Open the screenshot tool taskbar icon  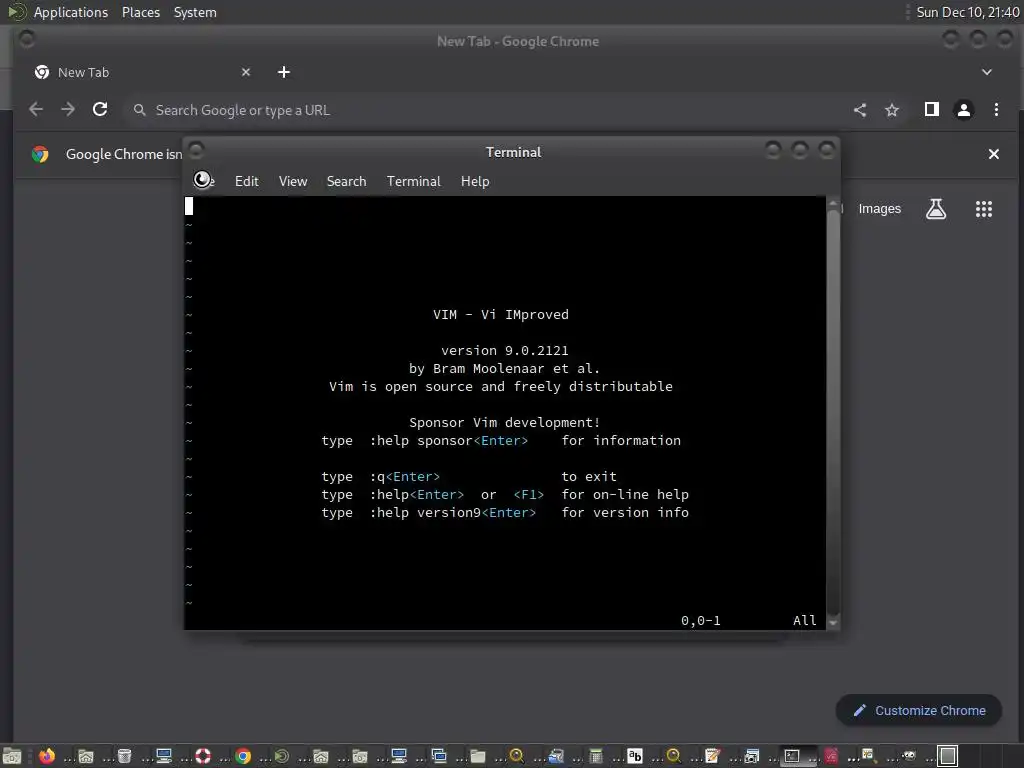pyautogui.click(x=752, y=756)
